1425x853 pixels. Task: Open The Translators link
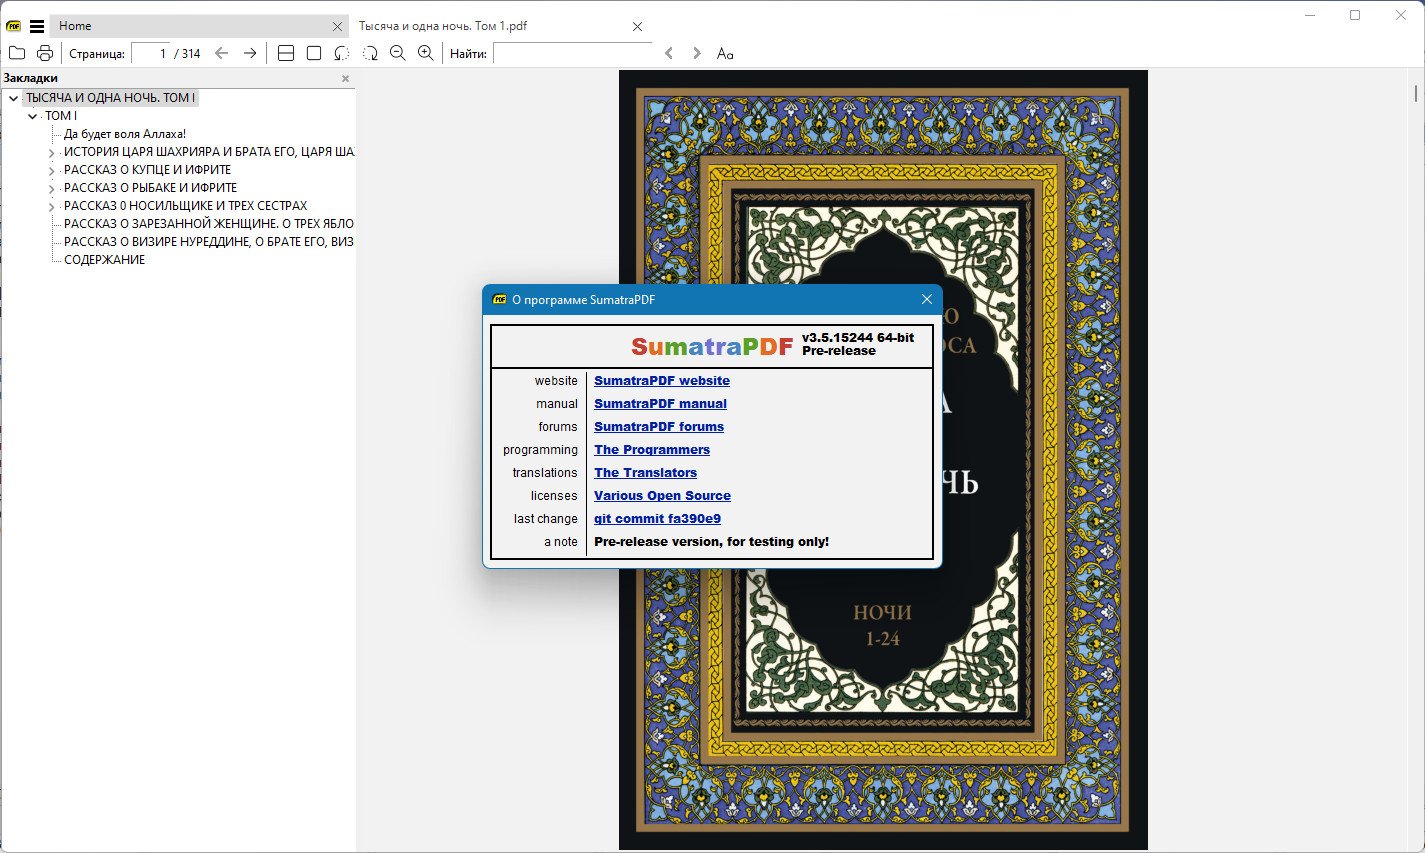[x=645, y=473]
